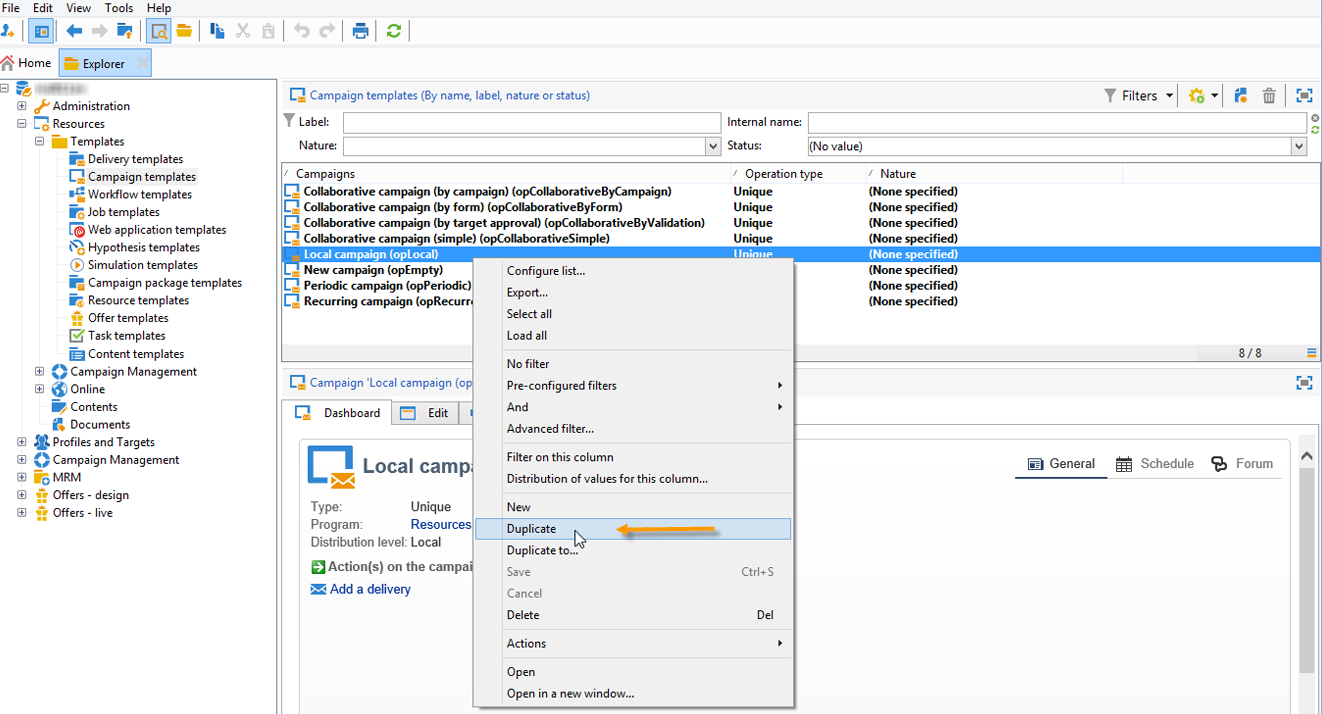Toggle the list/detail search view button

[159, 31]
